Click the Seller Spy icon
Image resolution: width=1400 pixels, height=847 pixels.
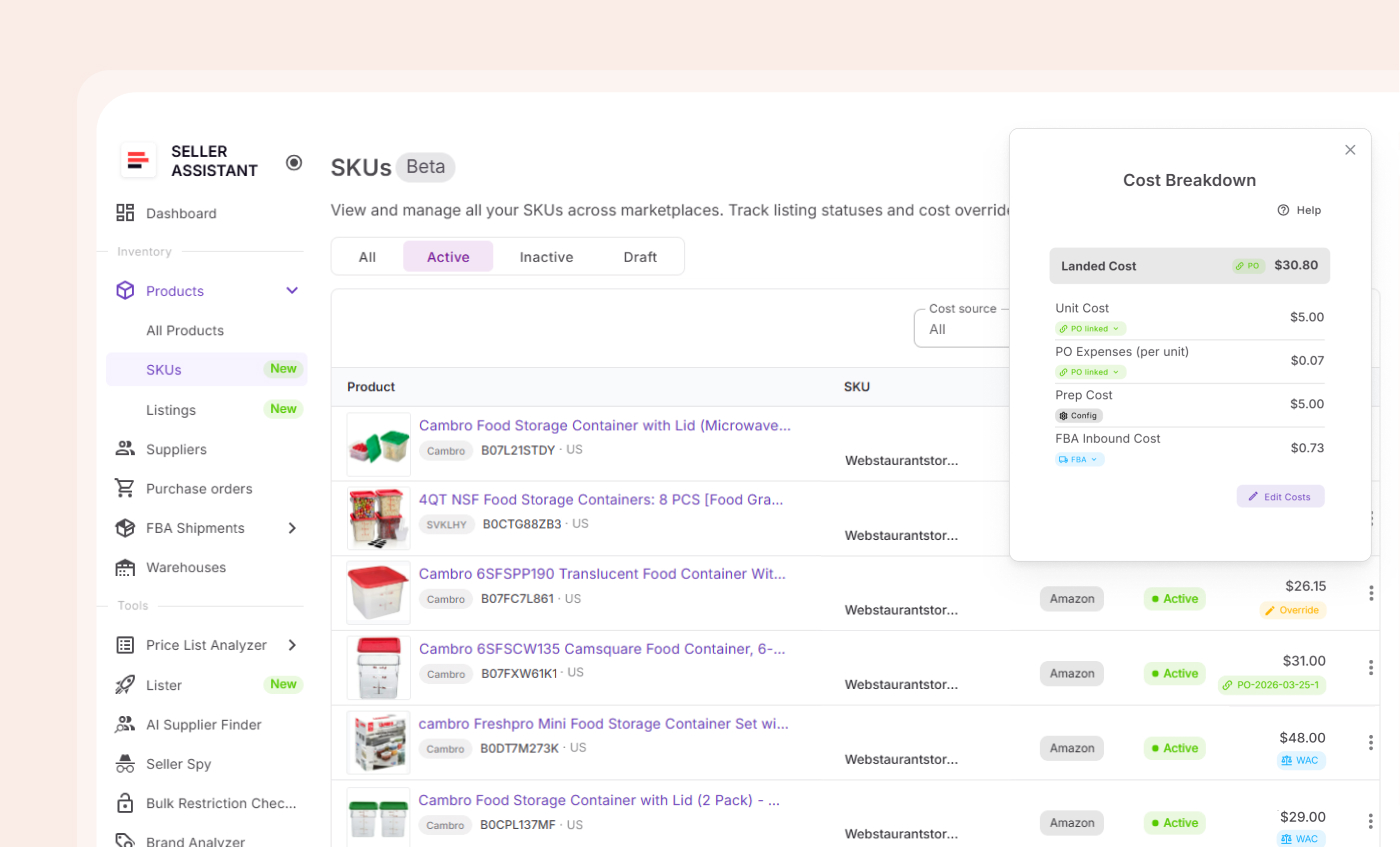124,763
